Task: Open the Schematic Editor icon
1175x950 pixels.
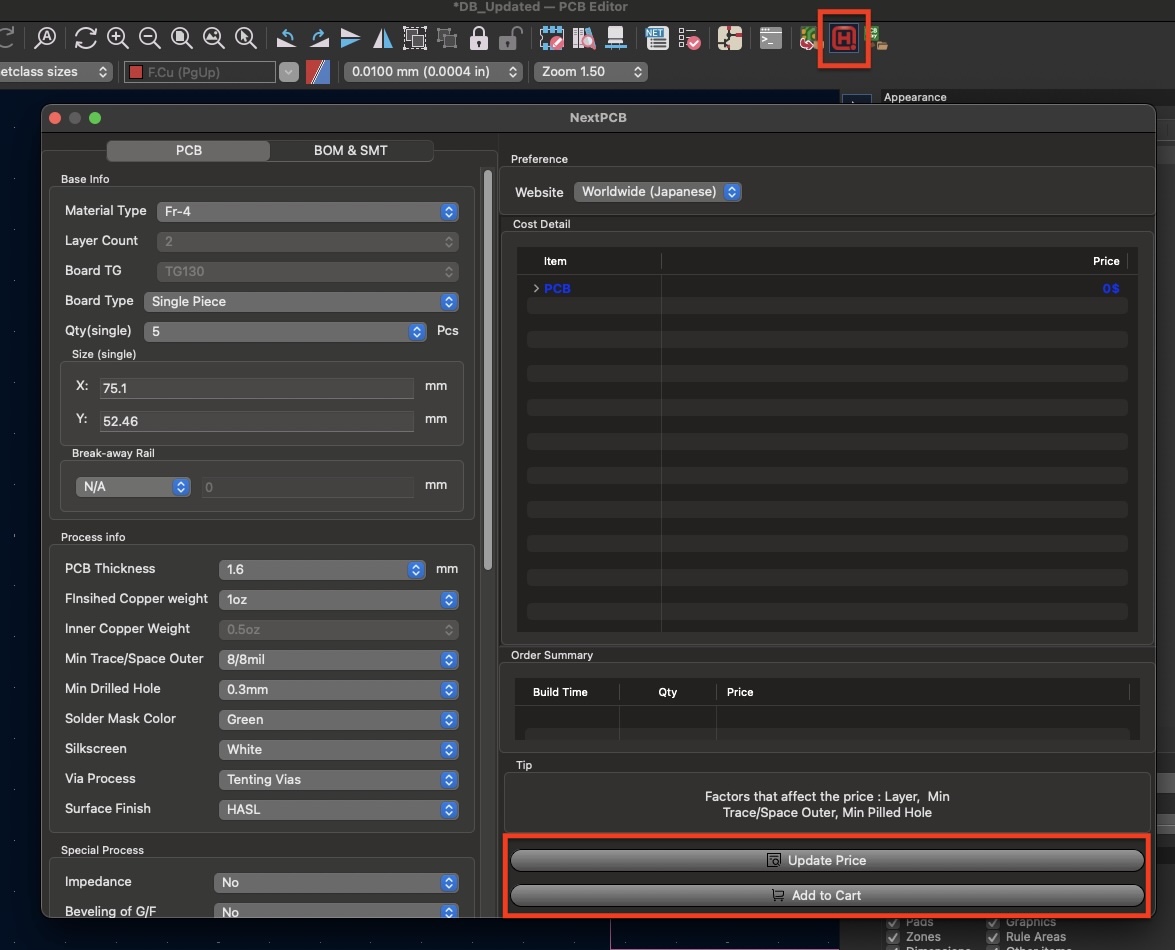Action: (x=729, y=37)
